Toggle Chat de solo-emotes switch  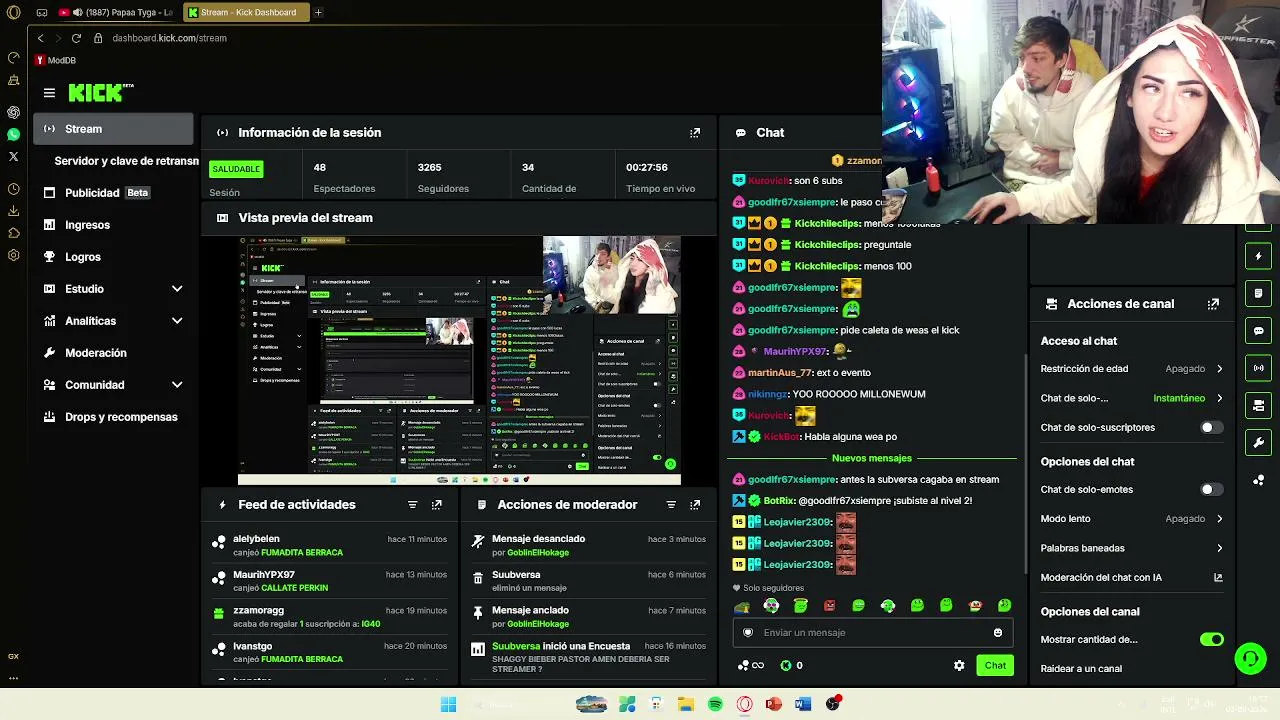point(1211,489)
